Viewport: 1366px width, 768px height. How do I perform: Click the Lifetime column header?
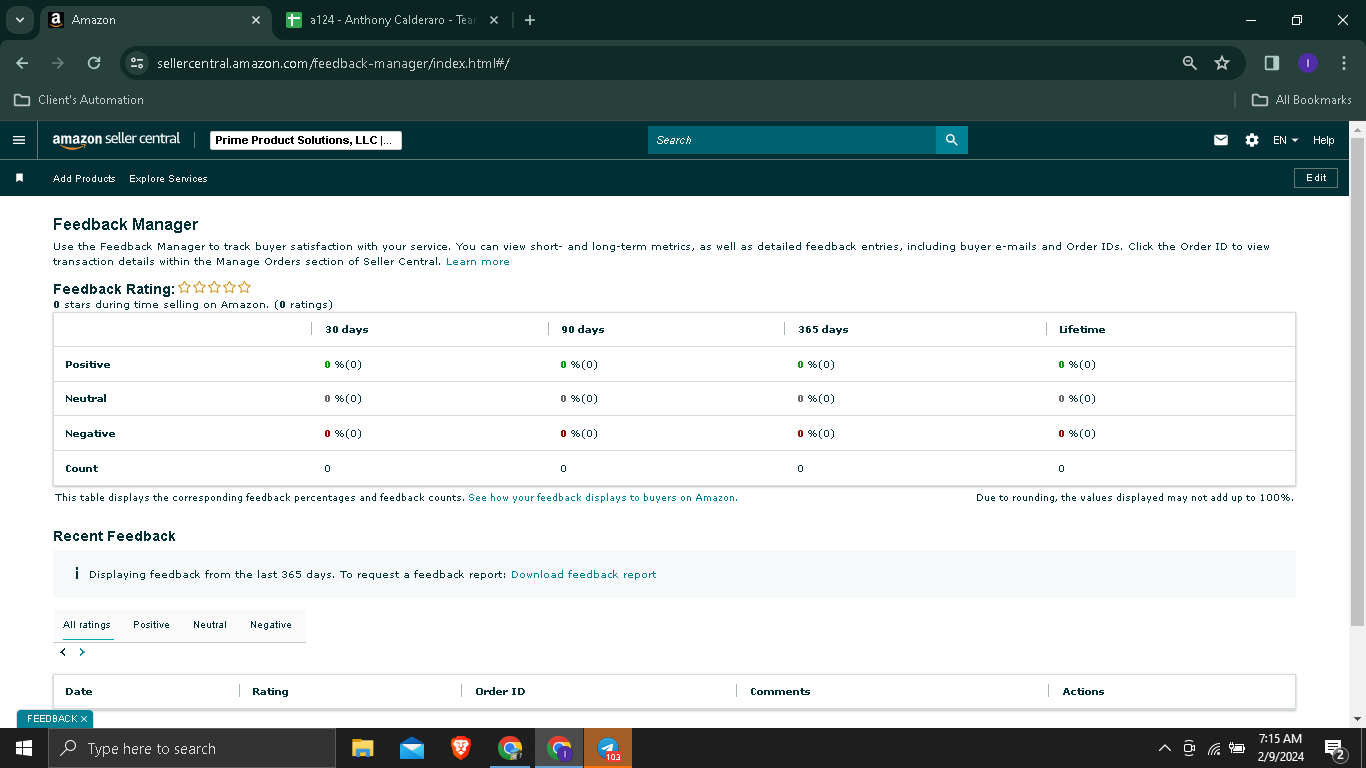[x=1082, y=330]
